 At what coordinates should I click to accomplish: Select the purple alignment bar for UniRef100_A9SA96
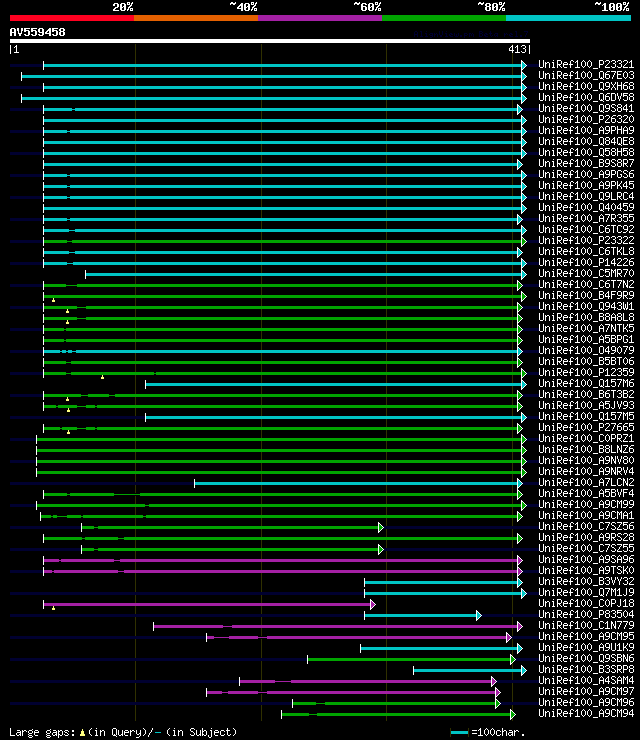[x=283, y=560]
